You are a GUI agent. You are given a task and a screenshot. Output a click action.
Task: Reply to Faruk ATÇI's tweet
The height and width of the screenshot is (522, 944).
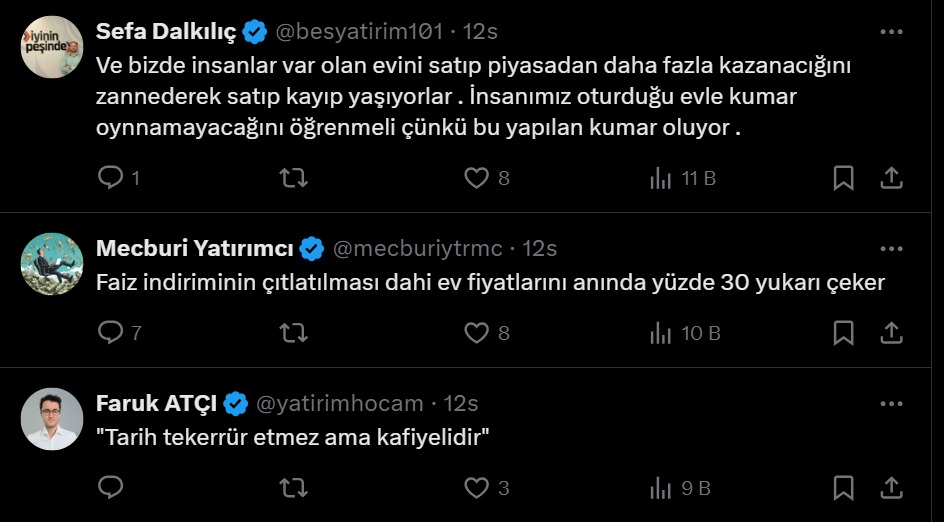point(110,488)
